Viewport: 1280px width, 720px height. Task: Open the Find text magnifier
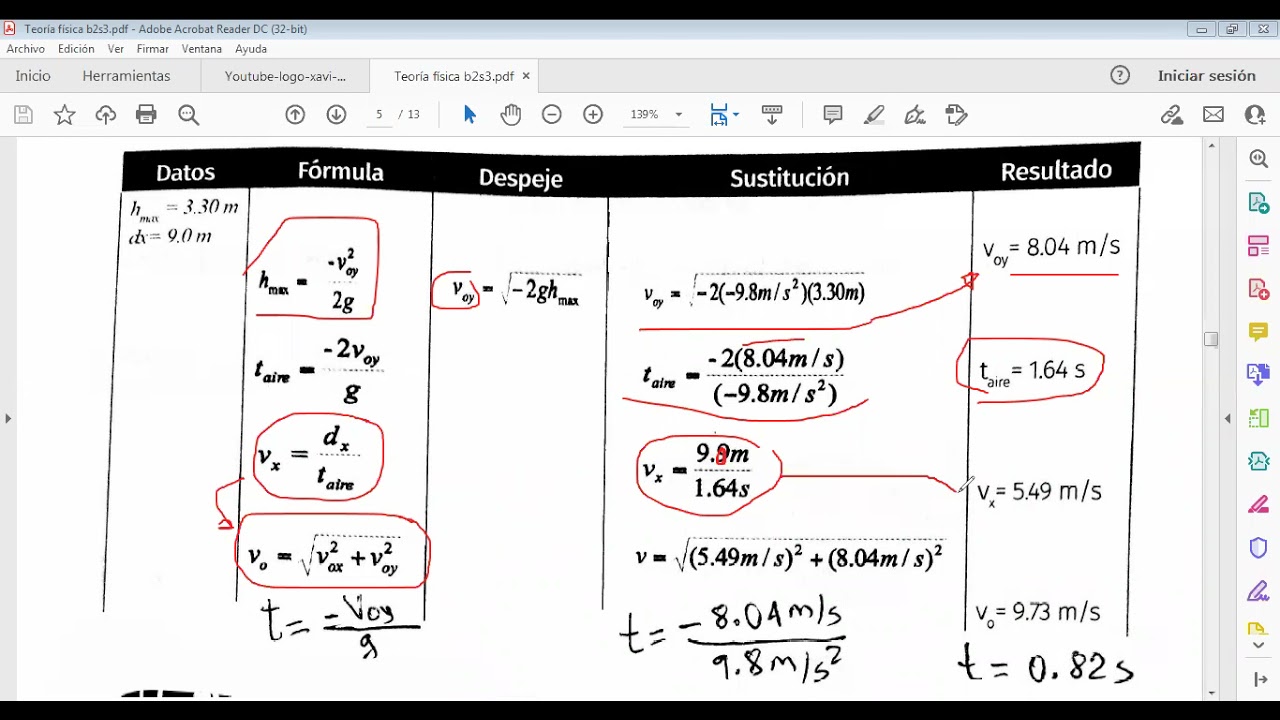188,115
